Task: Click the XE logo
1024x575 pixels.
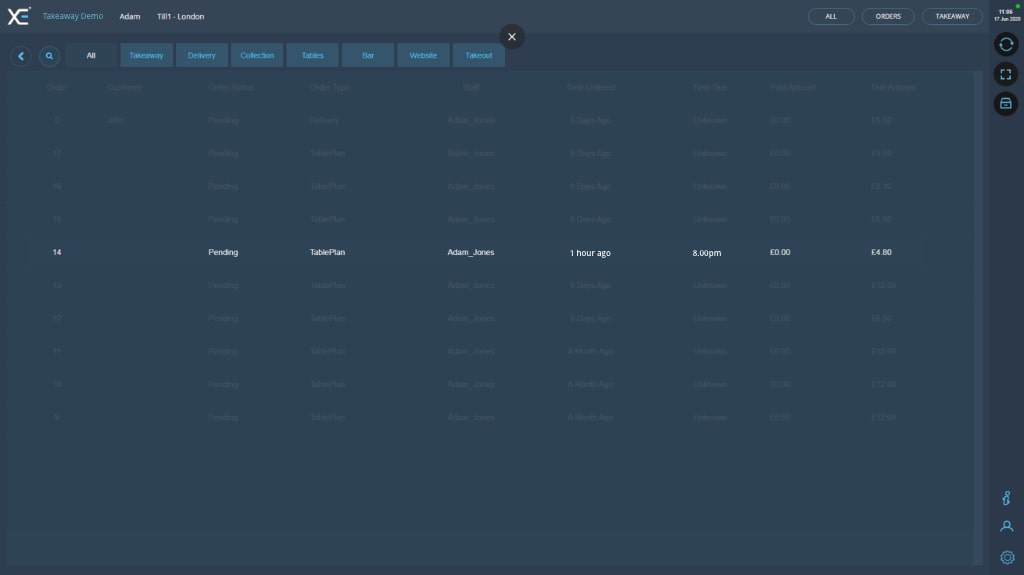Action: pos(19,16)
